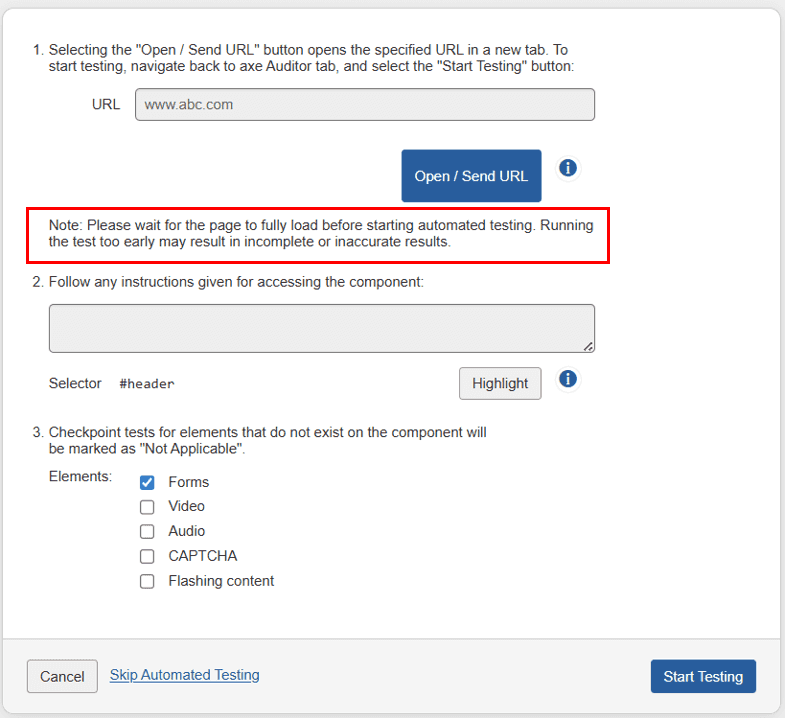Click the URL field showing www.abc.com

[x=364, y=104]
